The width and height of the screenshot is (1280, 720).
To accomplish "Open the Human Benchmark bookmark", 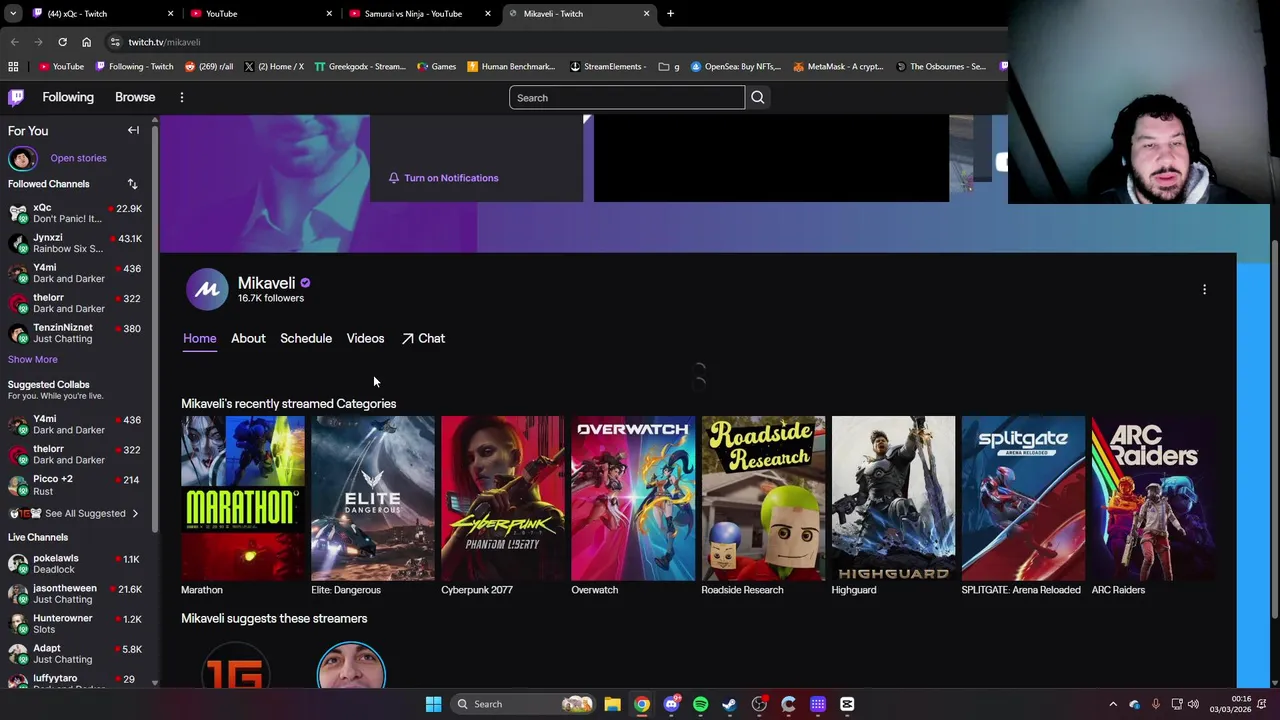I will [510, 67].
